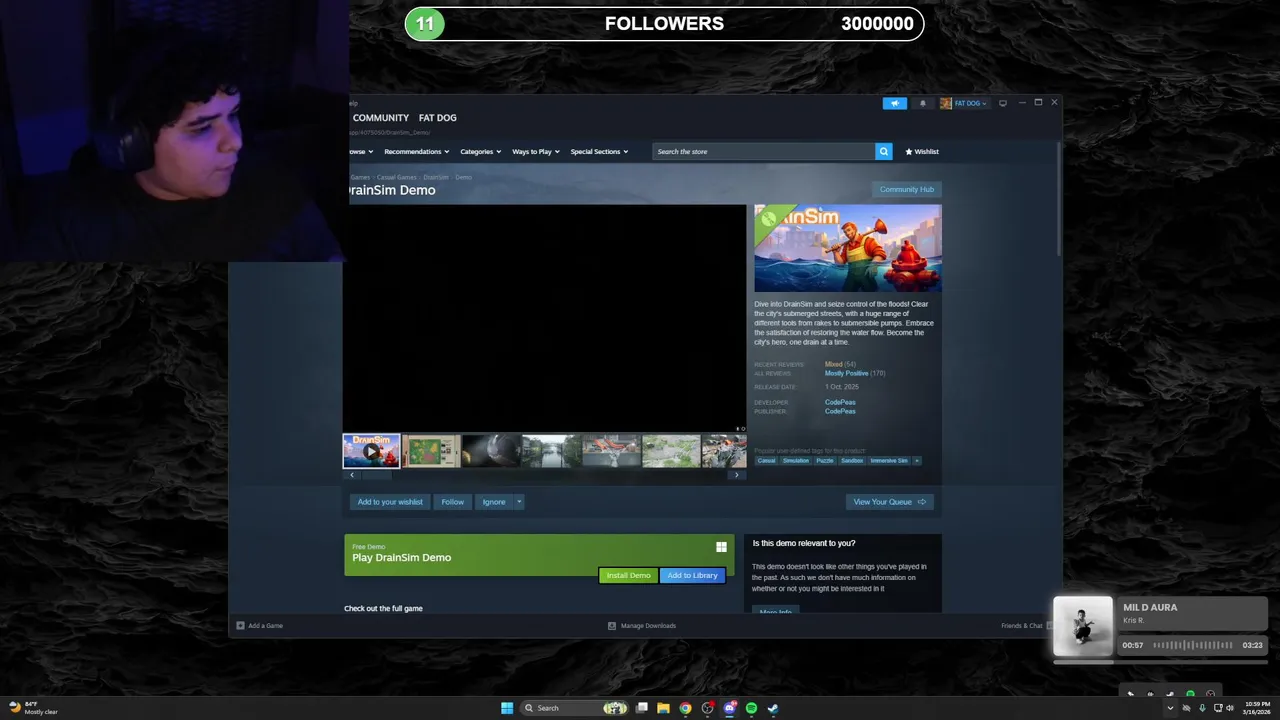Toggle Ignore for this demo
Viewport: 1280px width, 720px height.
pyautogui.click(x=494, y=502)
